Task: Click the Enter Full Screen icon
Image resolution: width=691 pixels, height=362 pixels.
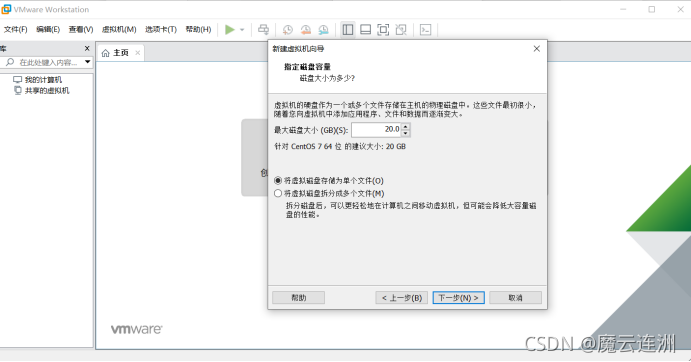Action: [x=383, y=30]
